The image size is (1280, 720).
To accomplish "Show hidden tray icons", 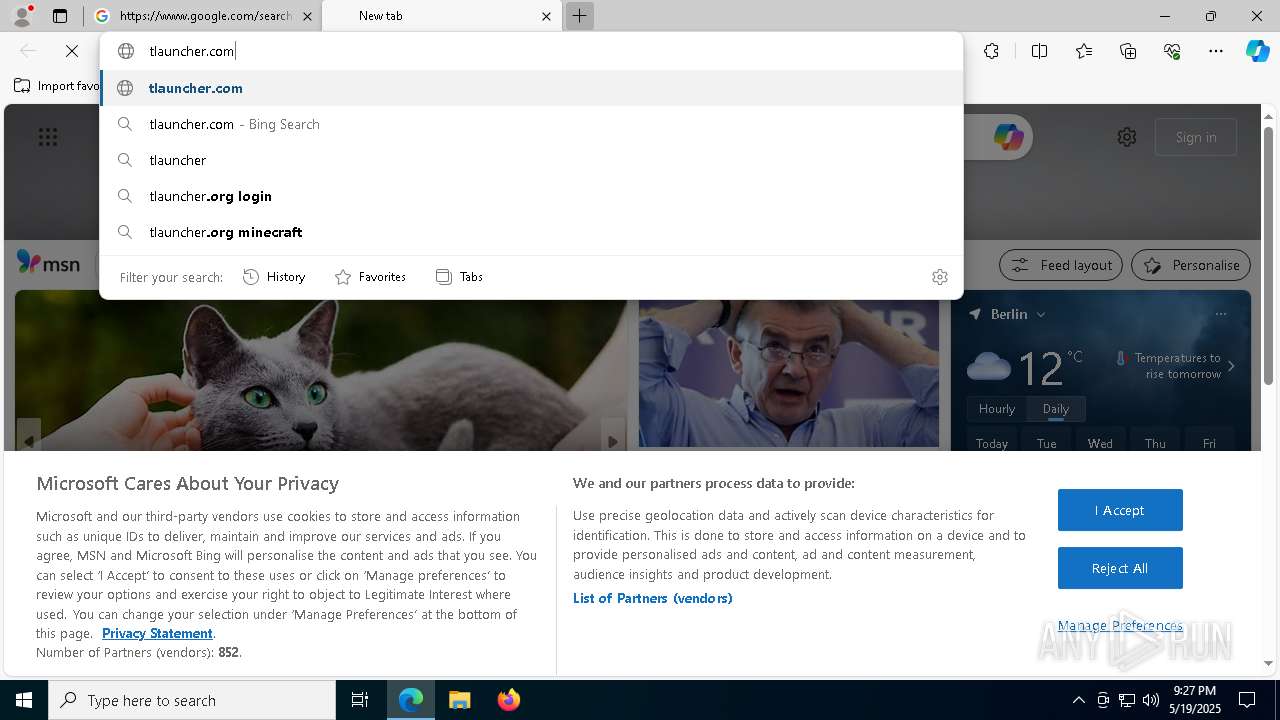I will 1079,700.
